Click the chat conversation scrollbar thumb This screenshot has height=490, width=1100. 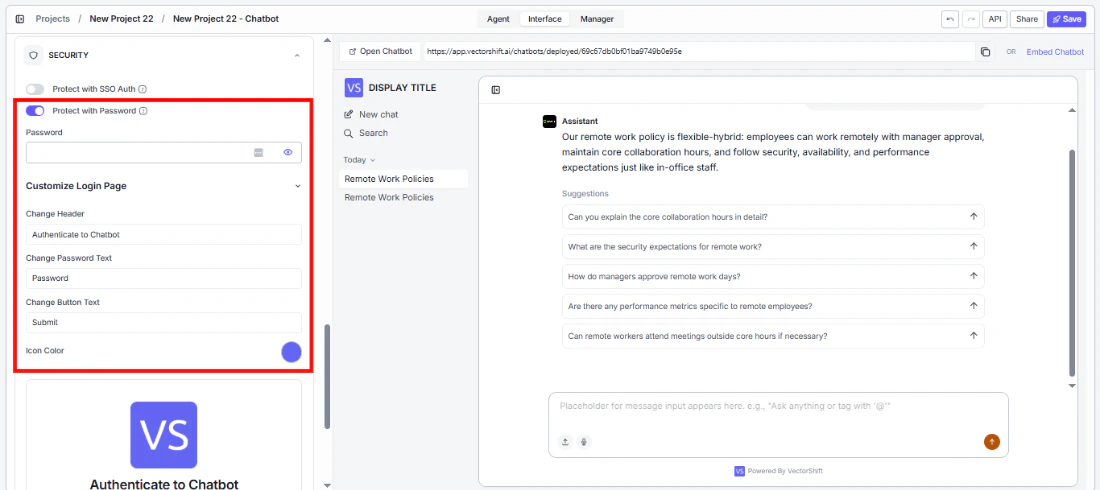[x=1071, y=262]
